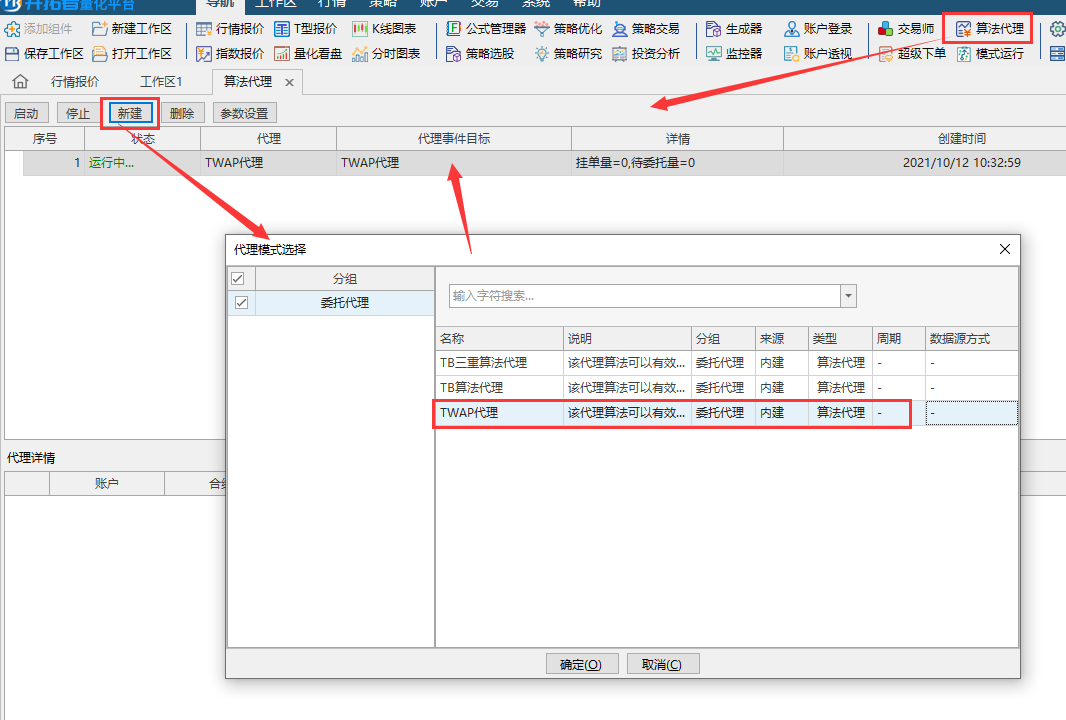Click the 类型 column header
Viewport: 1066px width, 720px height.
pyautogui.click(x=840, y=339)
